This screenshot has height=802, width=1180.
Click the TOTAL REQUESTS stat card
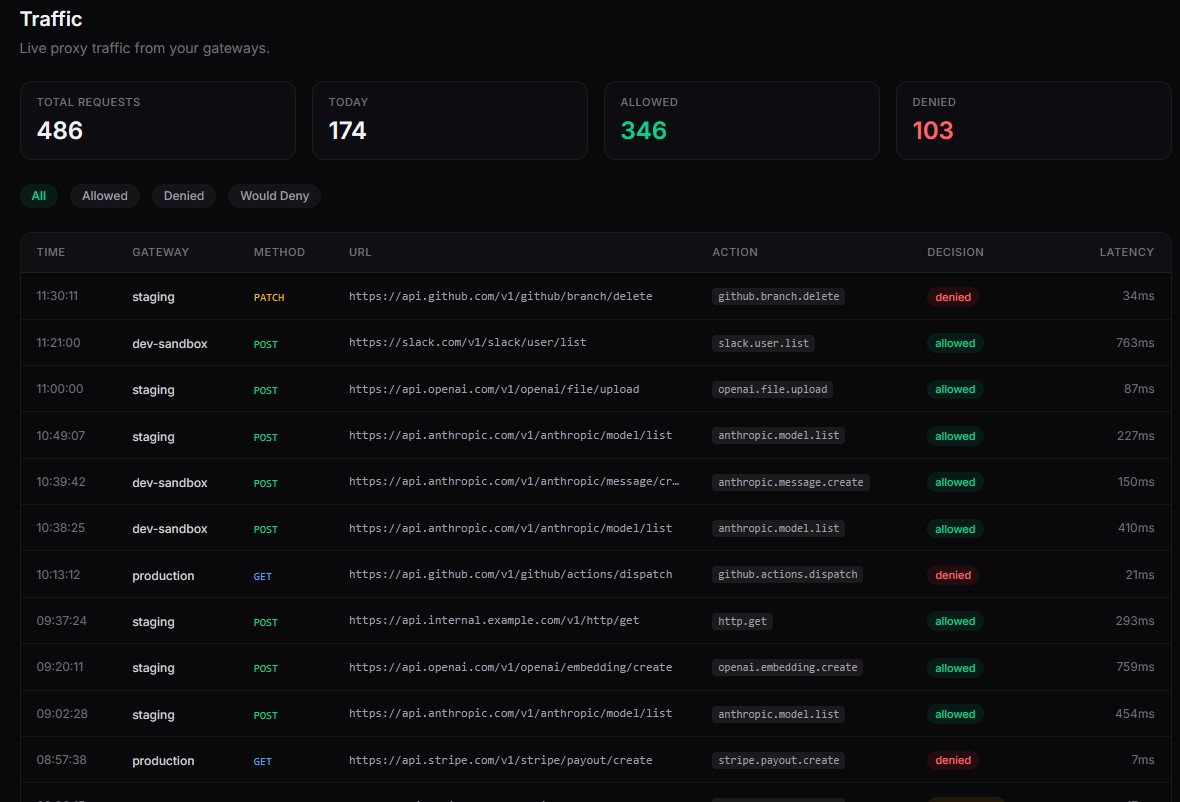(157, 120)
